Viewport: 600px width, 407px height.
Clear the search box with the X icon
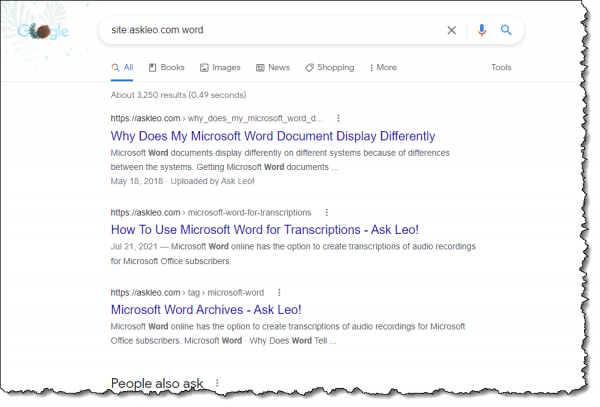click(452, 30)
